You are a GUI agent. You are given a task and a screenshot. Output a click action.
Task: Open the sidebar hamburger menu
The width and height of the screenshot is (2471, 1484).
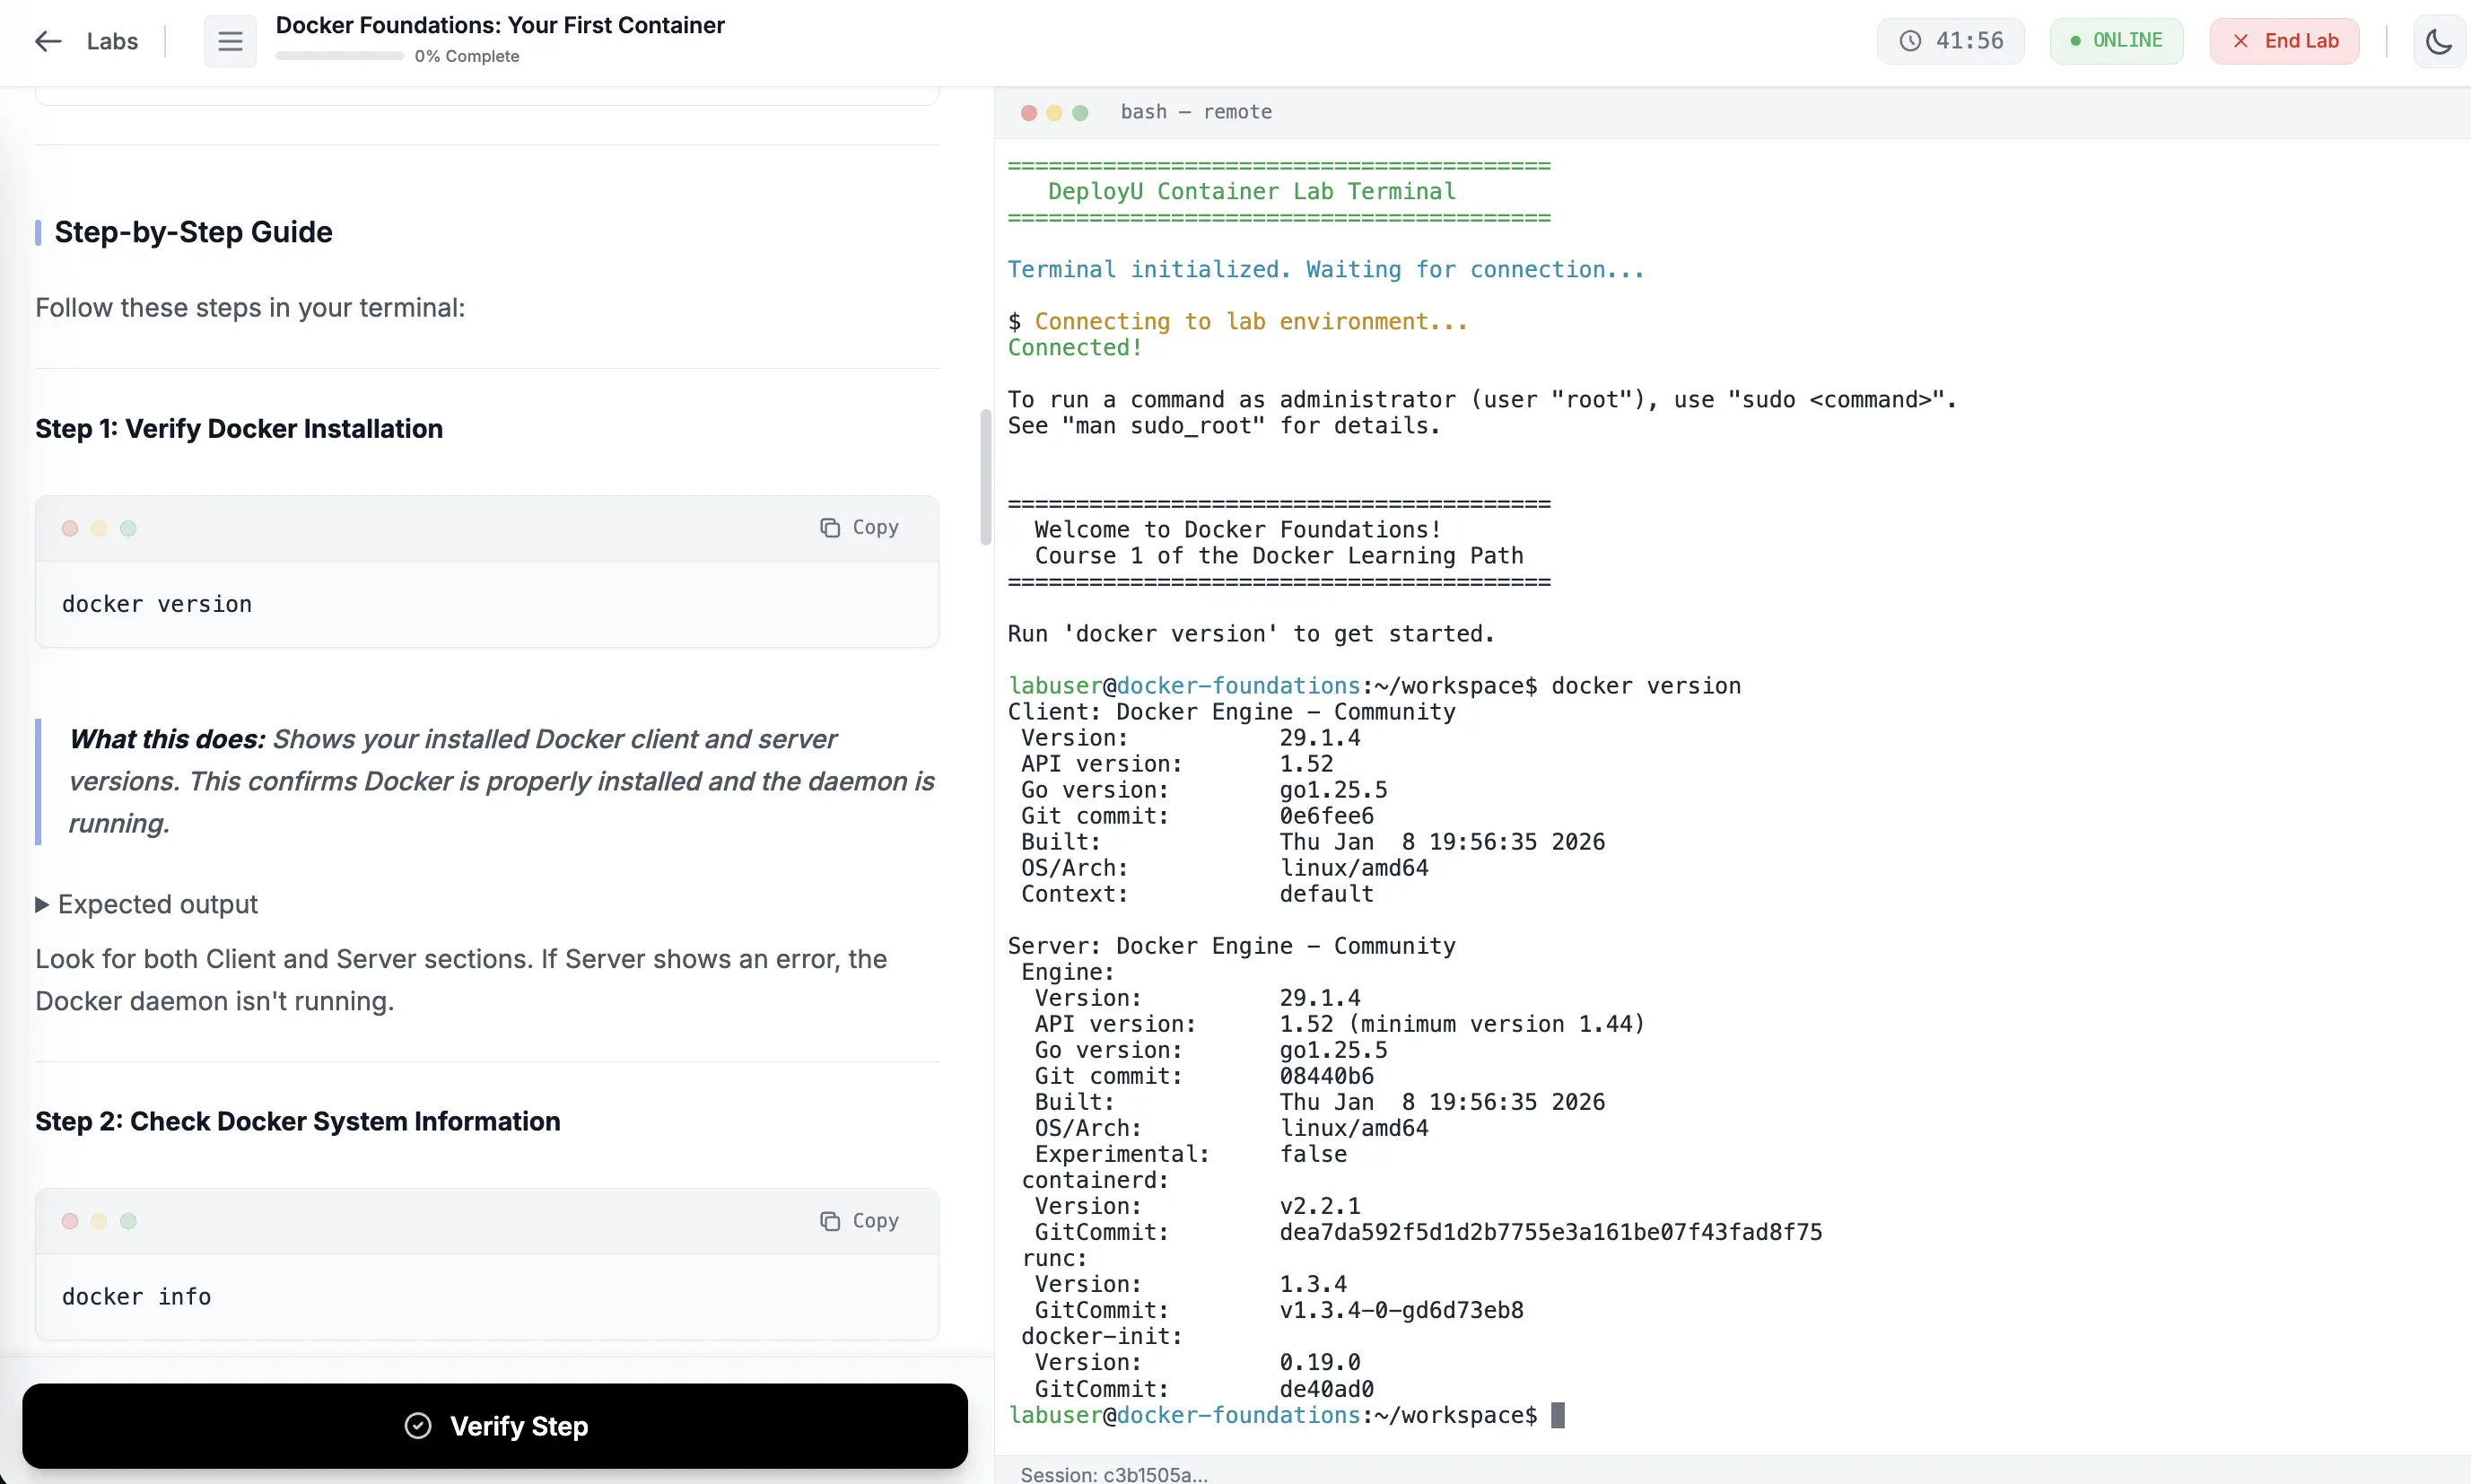[229, 41]
